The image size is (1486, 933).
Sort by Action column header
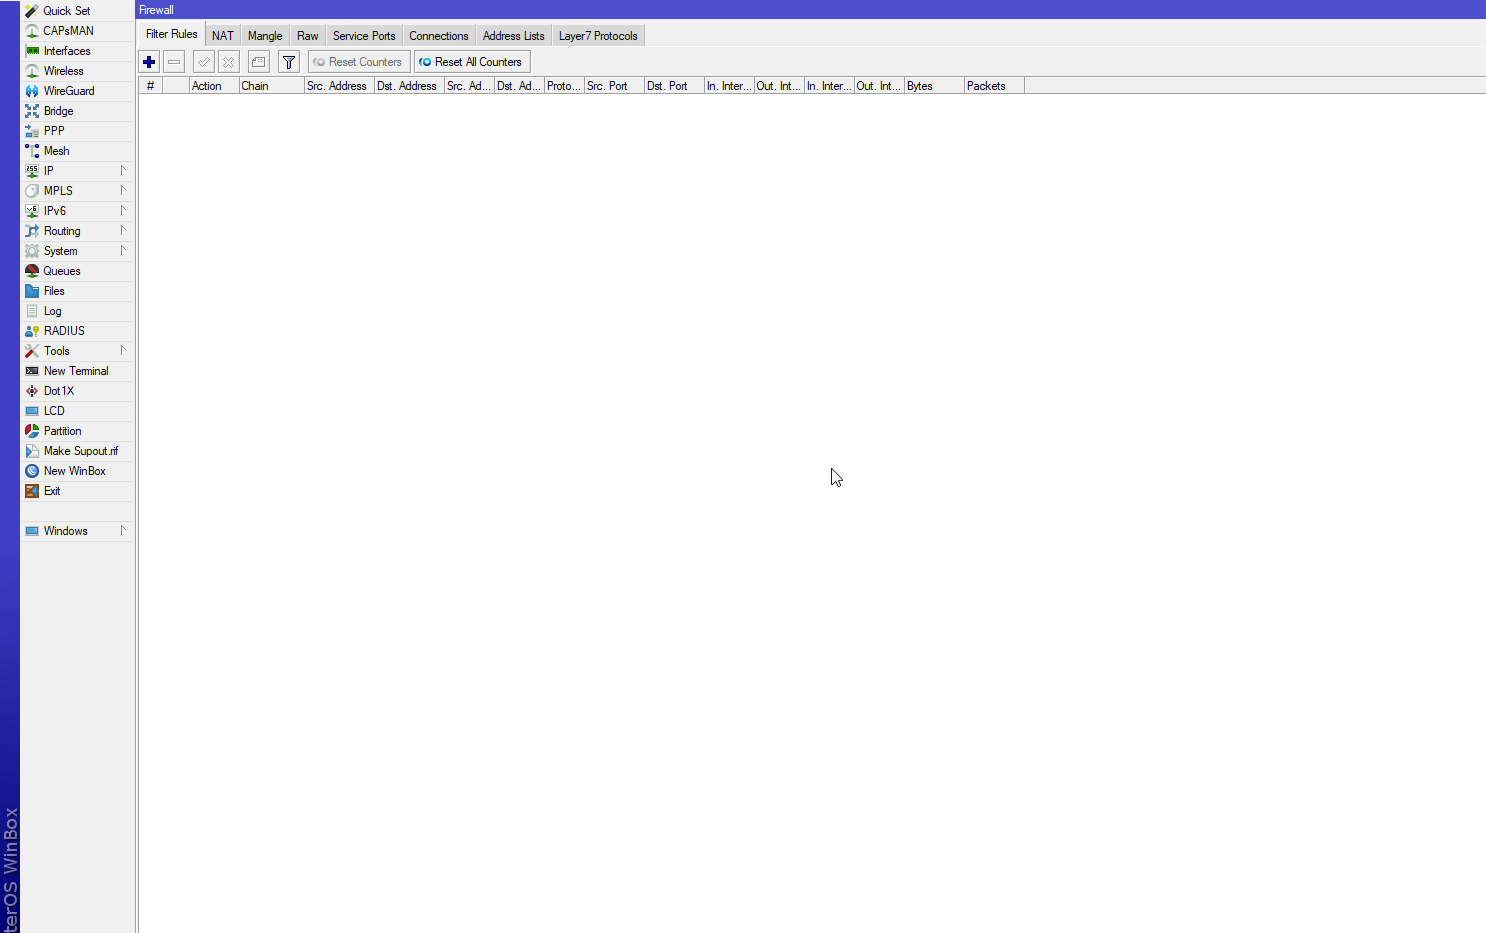point(214,86)
